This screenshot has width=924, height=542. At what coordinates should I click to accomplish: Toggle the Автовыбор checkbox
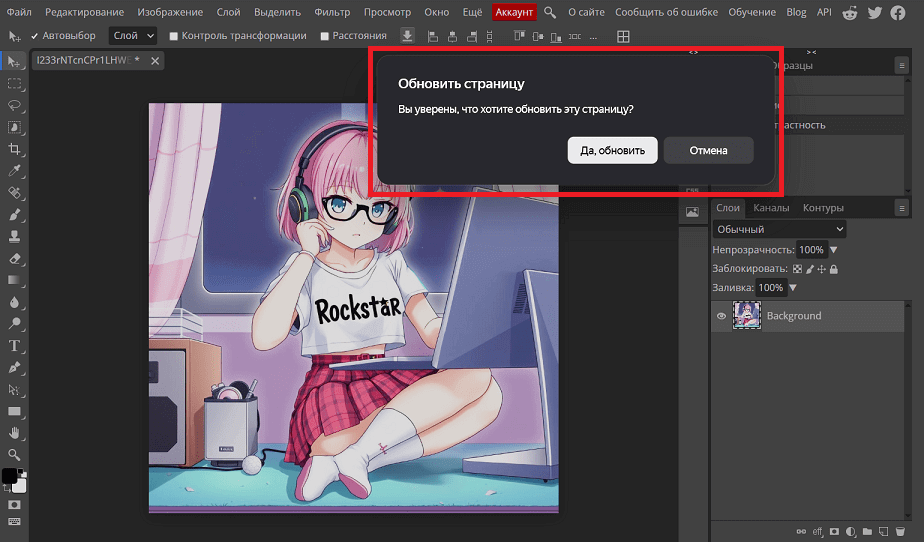(36, 36)
